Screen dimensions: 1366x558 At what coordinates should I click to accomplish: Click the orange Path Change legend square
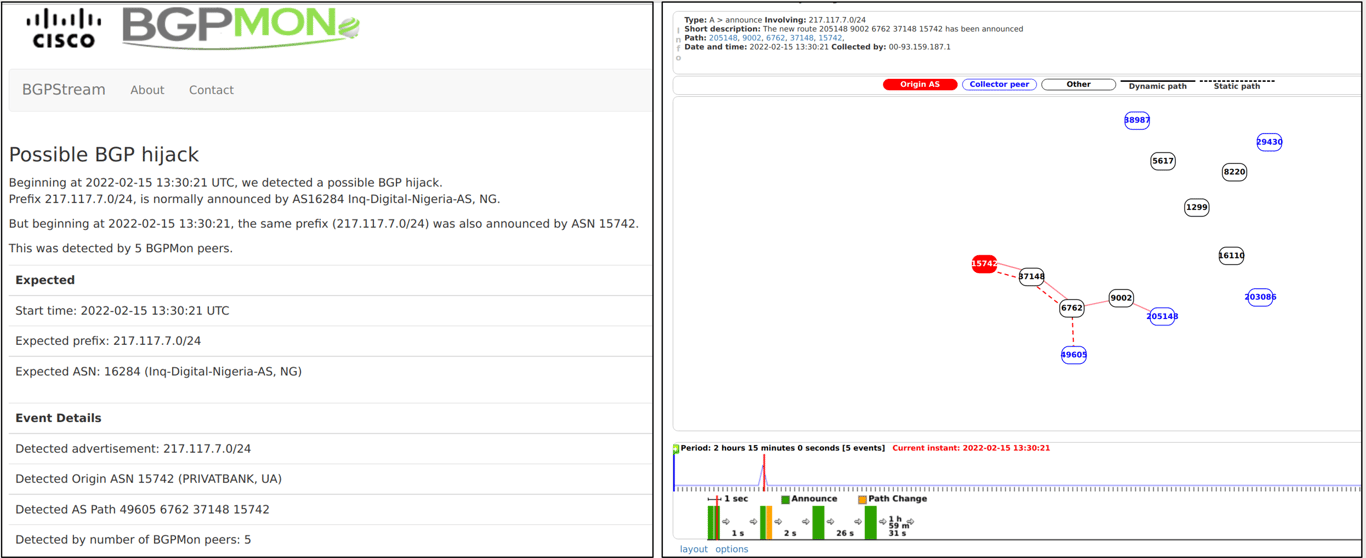(862, 499)
